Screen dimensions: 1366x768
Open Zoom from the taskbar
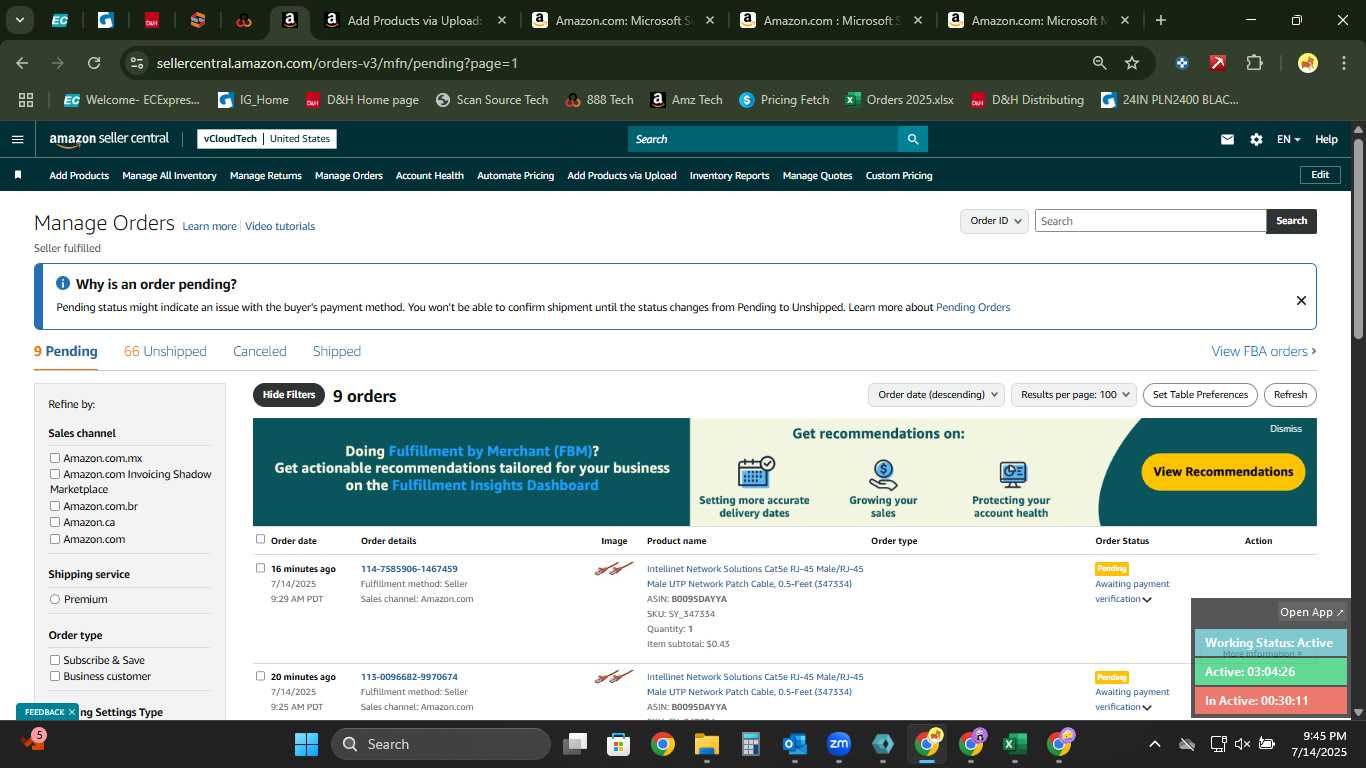click(839, 744)
